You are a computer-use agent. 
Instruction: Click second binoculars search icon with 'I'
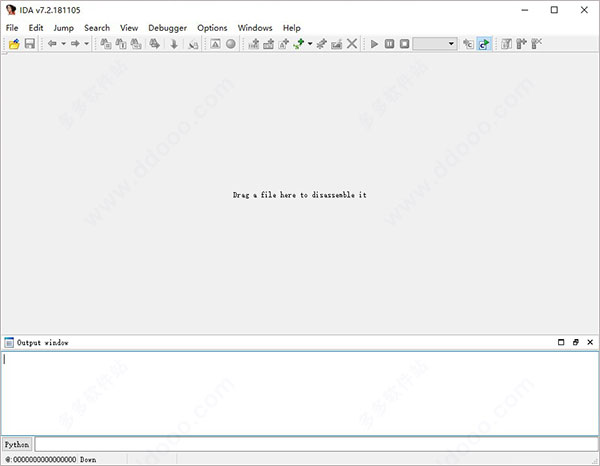tap(121, 44)
